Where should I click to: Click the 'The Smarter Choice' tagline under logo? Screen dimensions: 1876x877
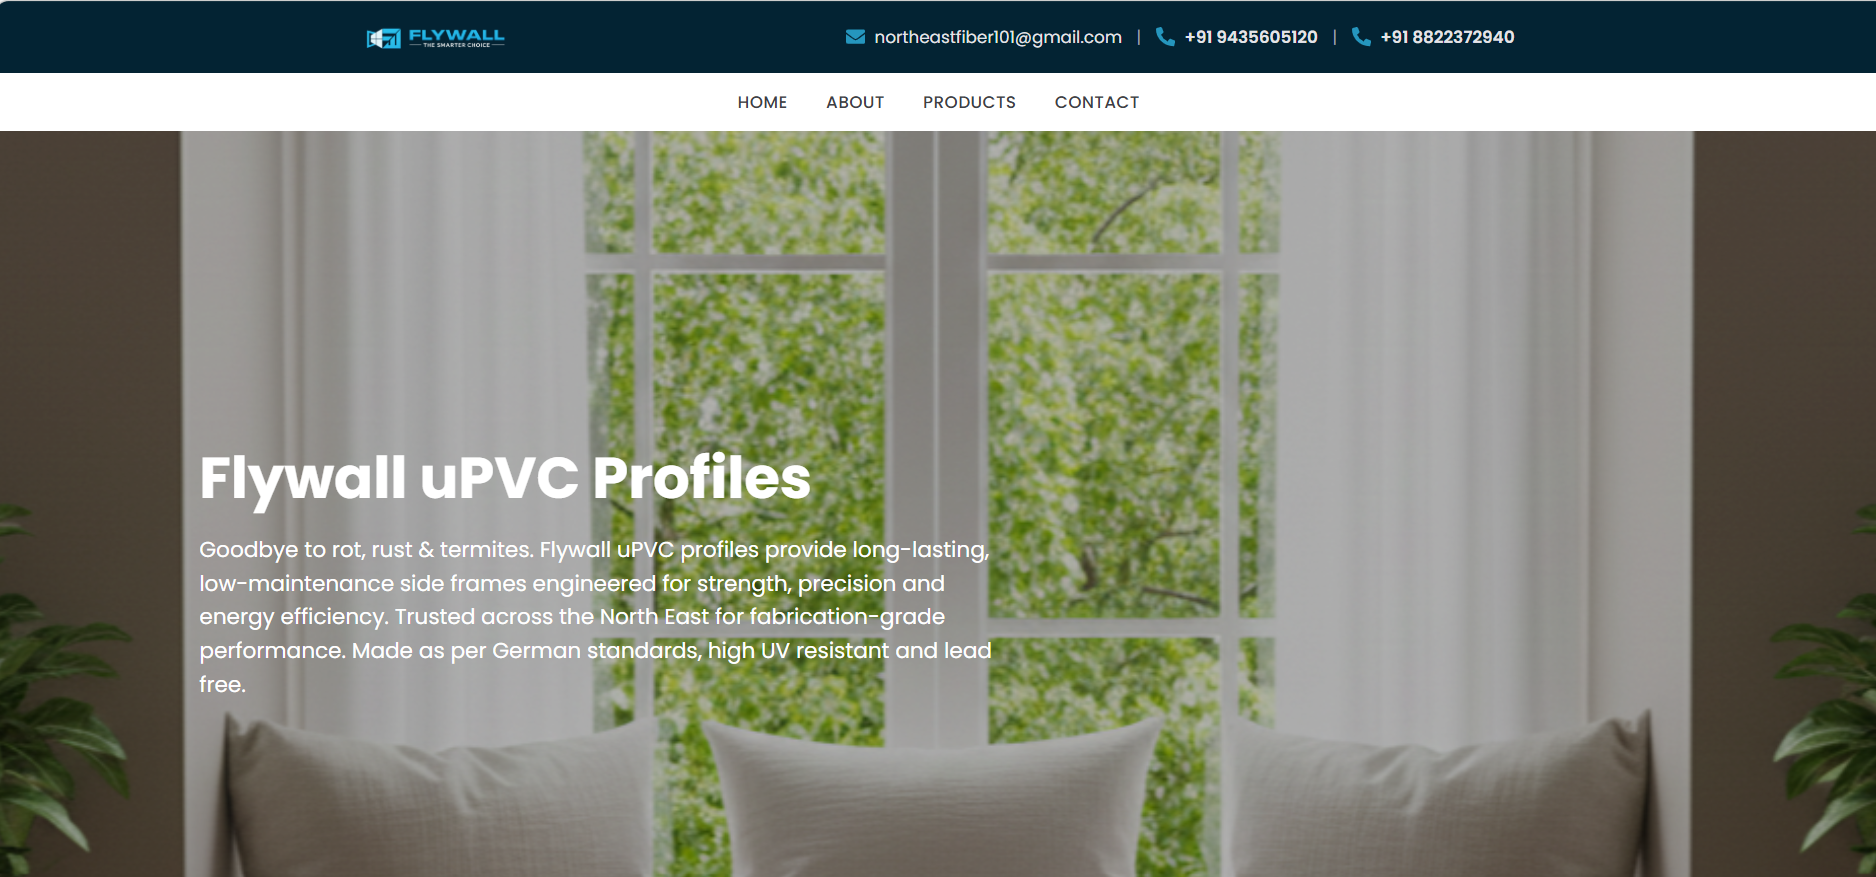[x=457, y=45]
